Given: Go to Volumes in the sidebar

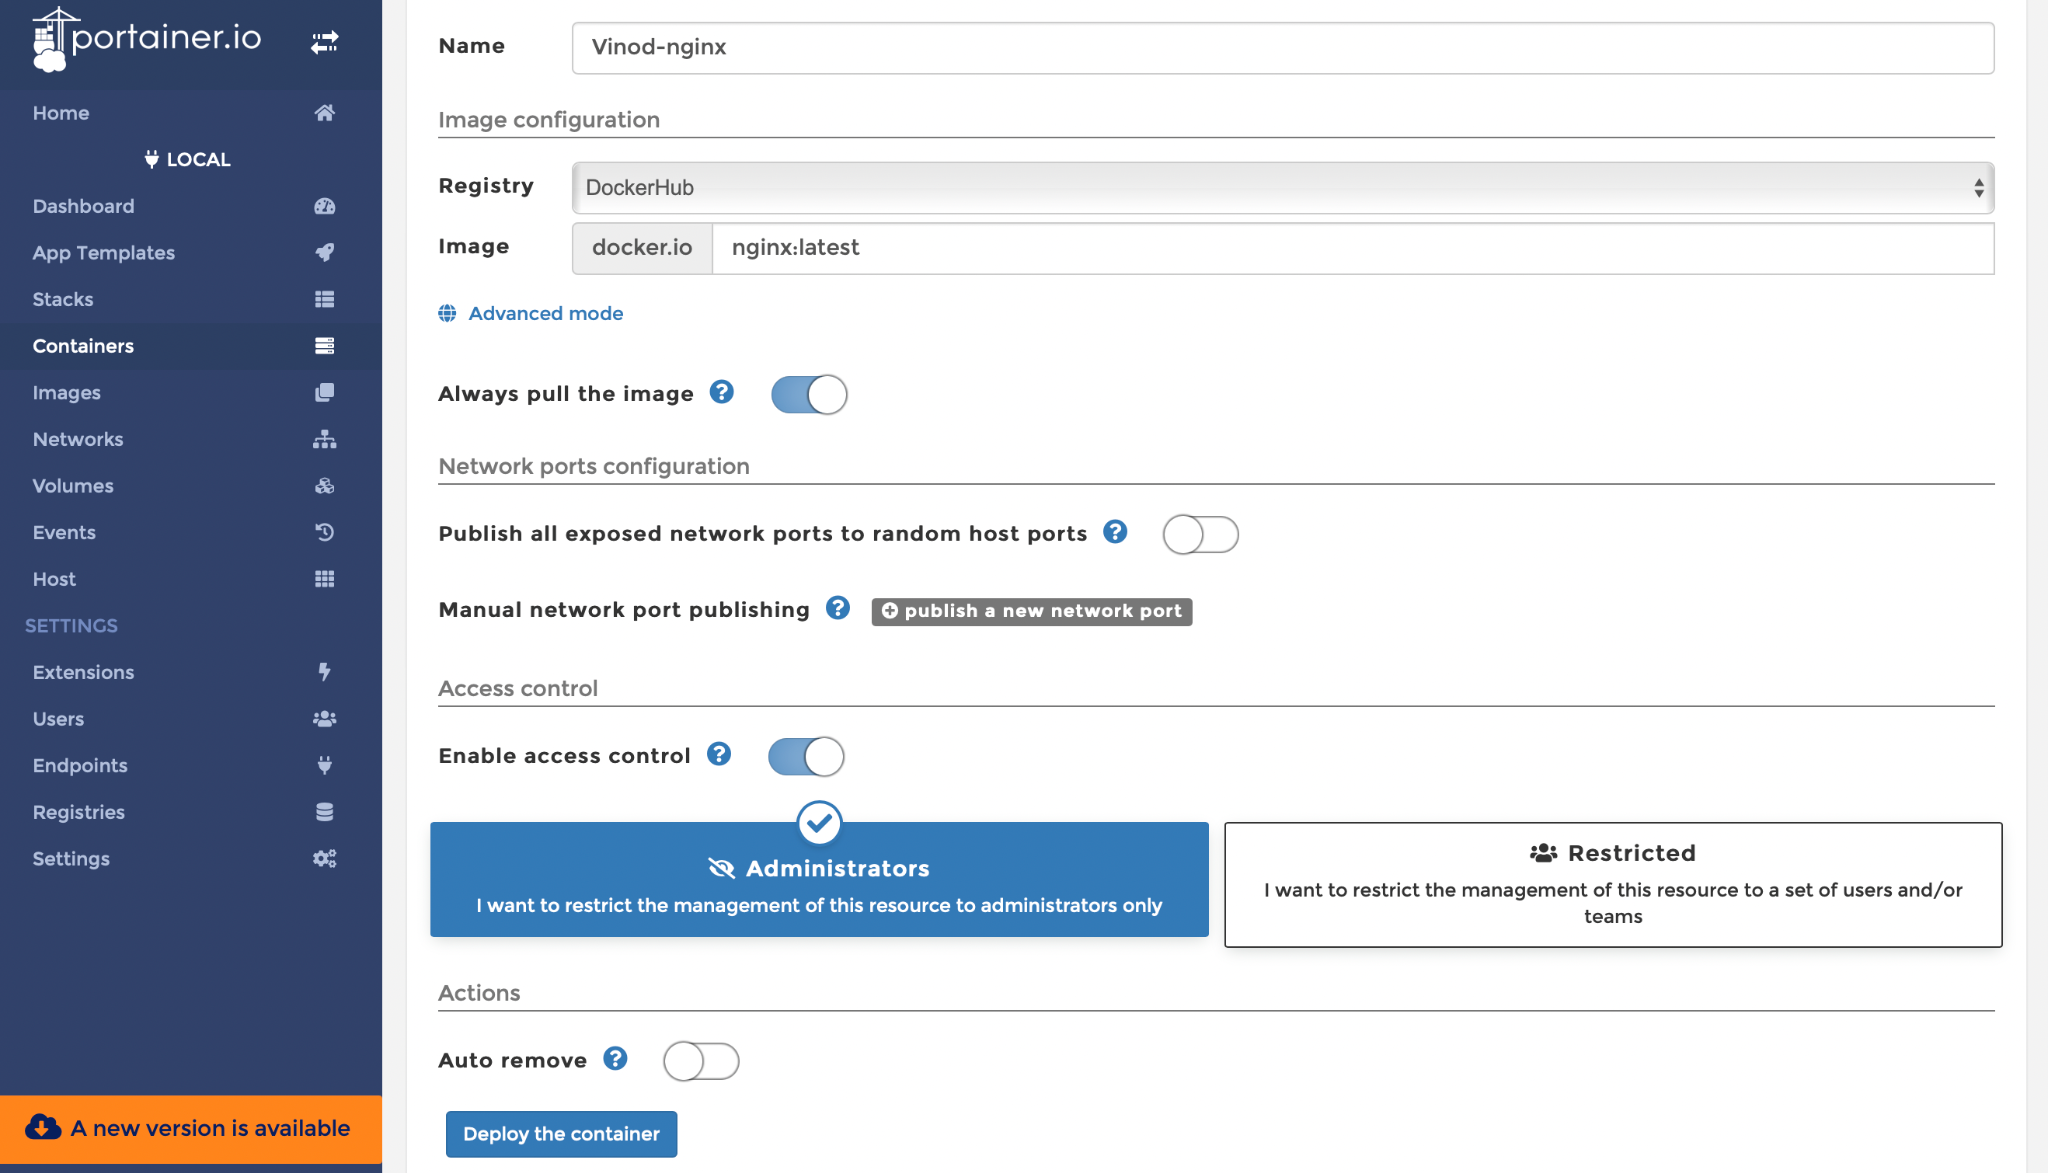Looking at the screenshot, I should 72,486.
